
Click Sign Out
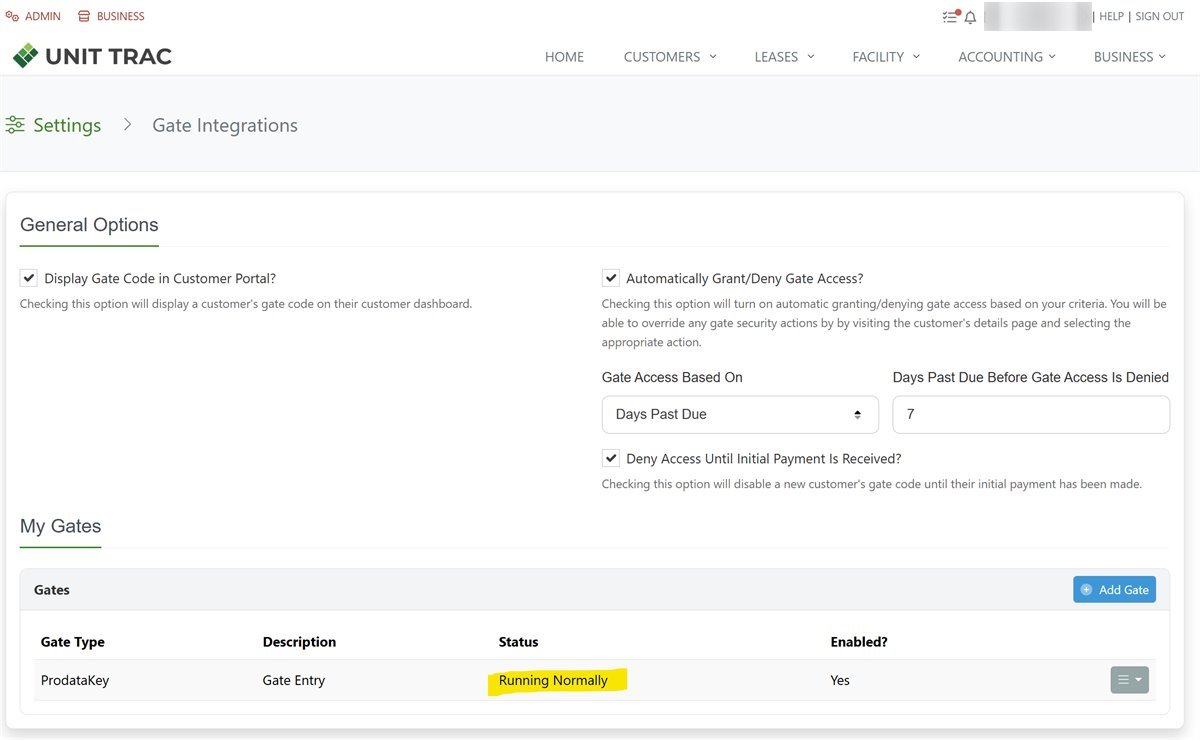pos(1159,17)
